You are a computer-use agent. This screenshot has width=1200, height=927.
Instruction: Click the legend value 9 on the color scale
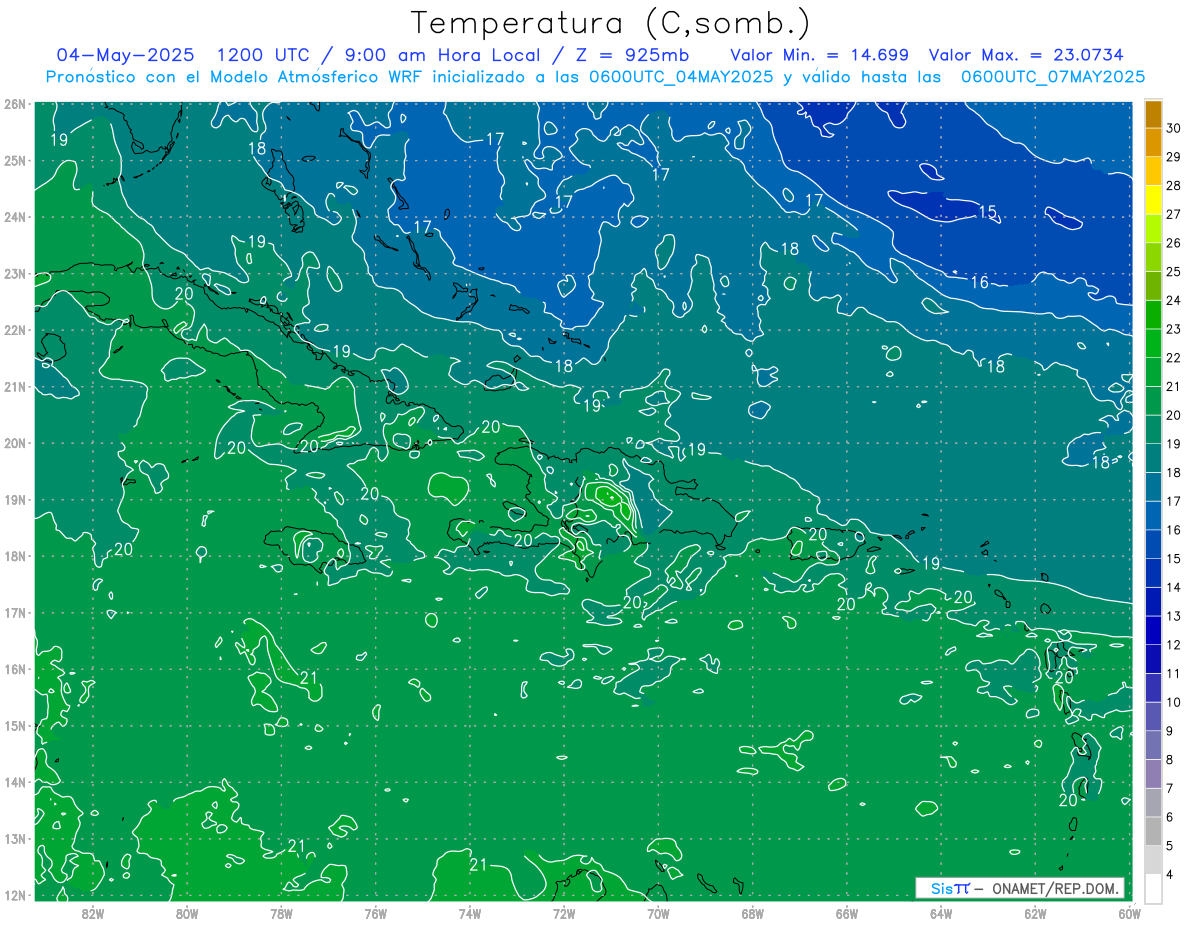click(1172, 731)
